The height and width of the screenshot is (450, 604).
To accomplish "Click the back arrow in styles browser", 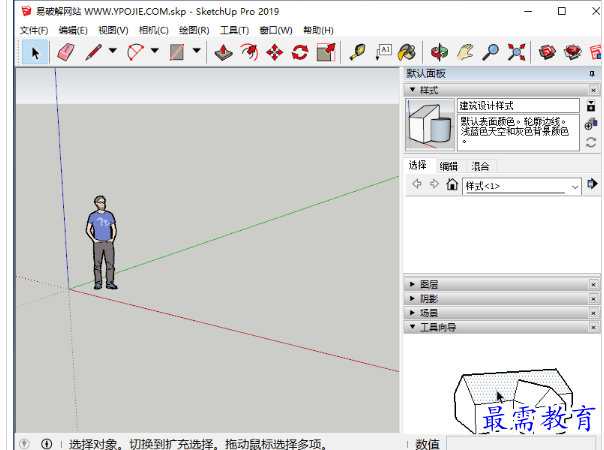I will (417, 184).
